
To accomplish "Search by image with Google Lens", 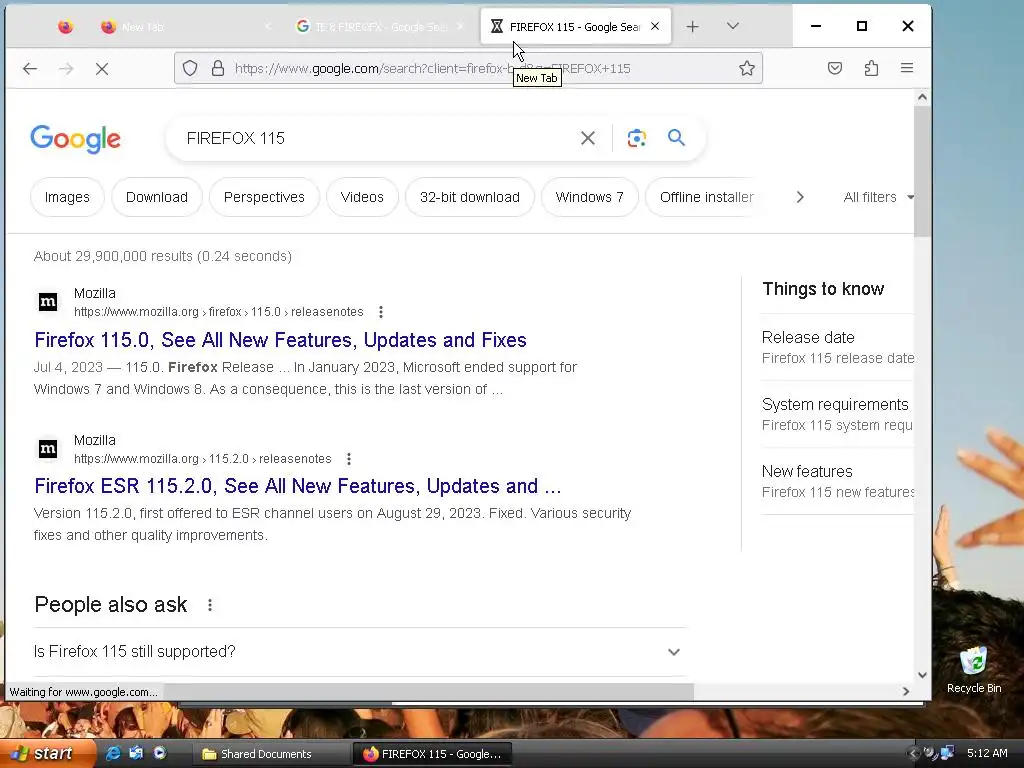I will click(637, 138).
